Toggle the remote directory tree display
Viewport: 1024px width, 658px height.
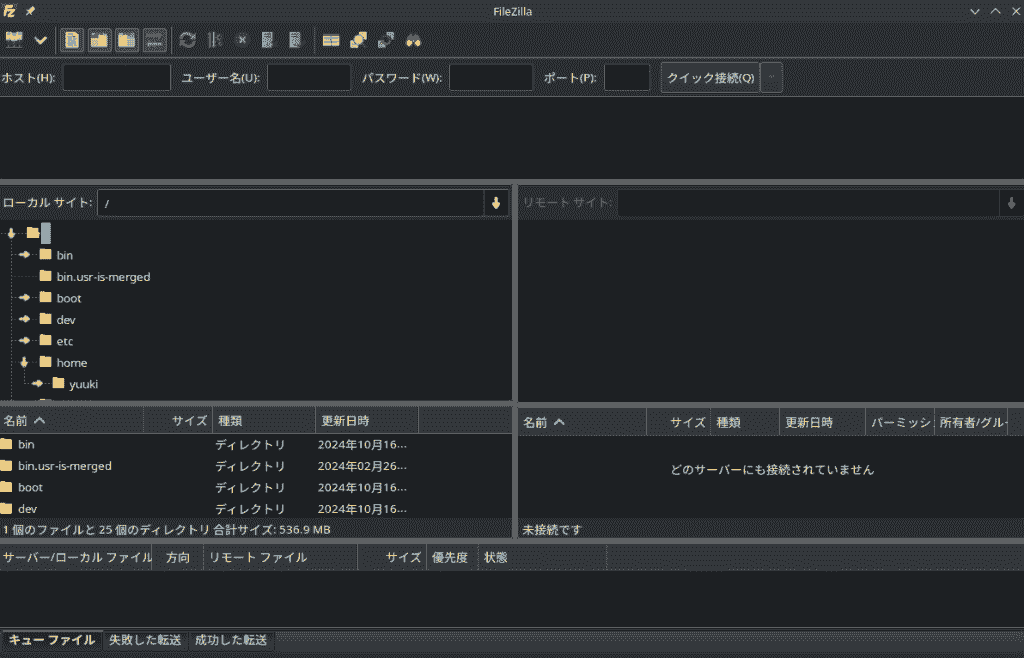coord(127,40)
